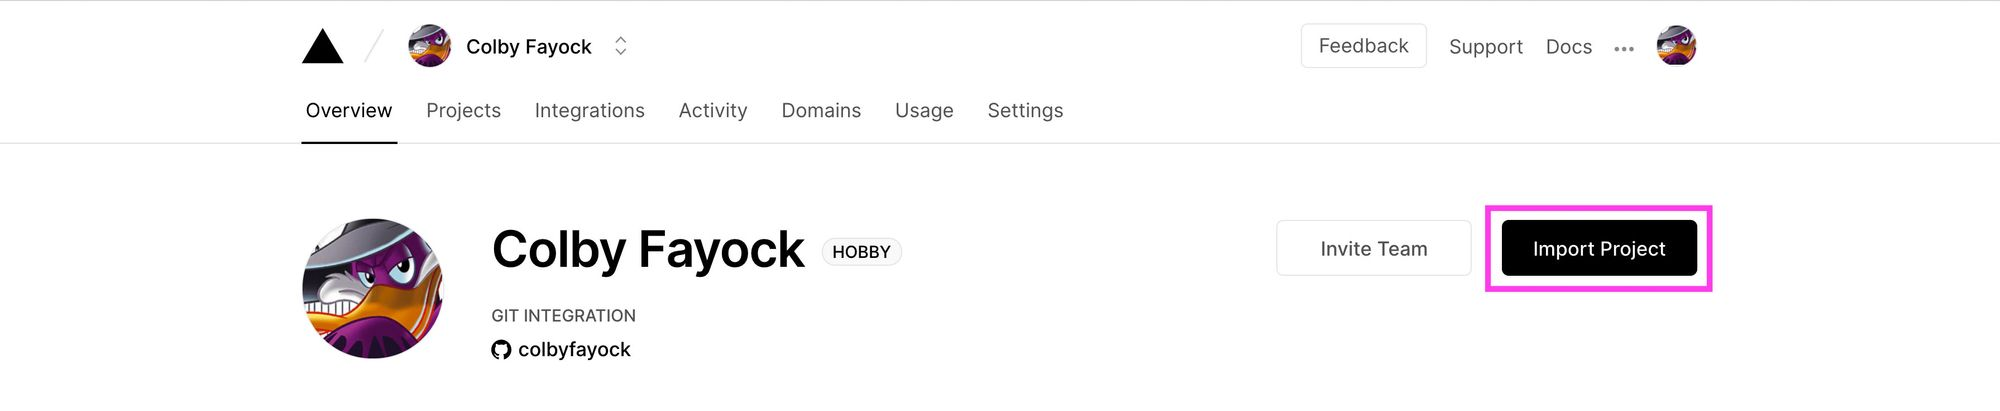Open the Projects tab
2000x411 pixels.
(x=463, y=110)
